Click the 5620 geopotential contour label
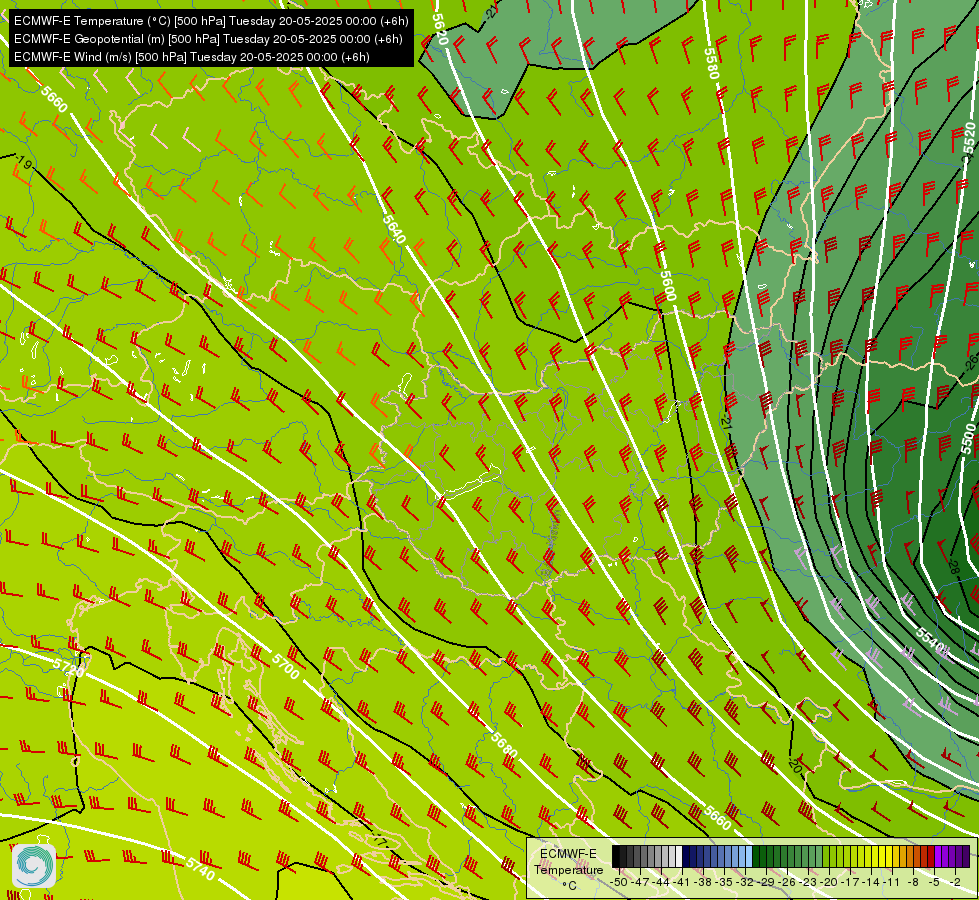Screen dimensions: 979x900 coord(440,28)
